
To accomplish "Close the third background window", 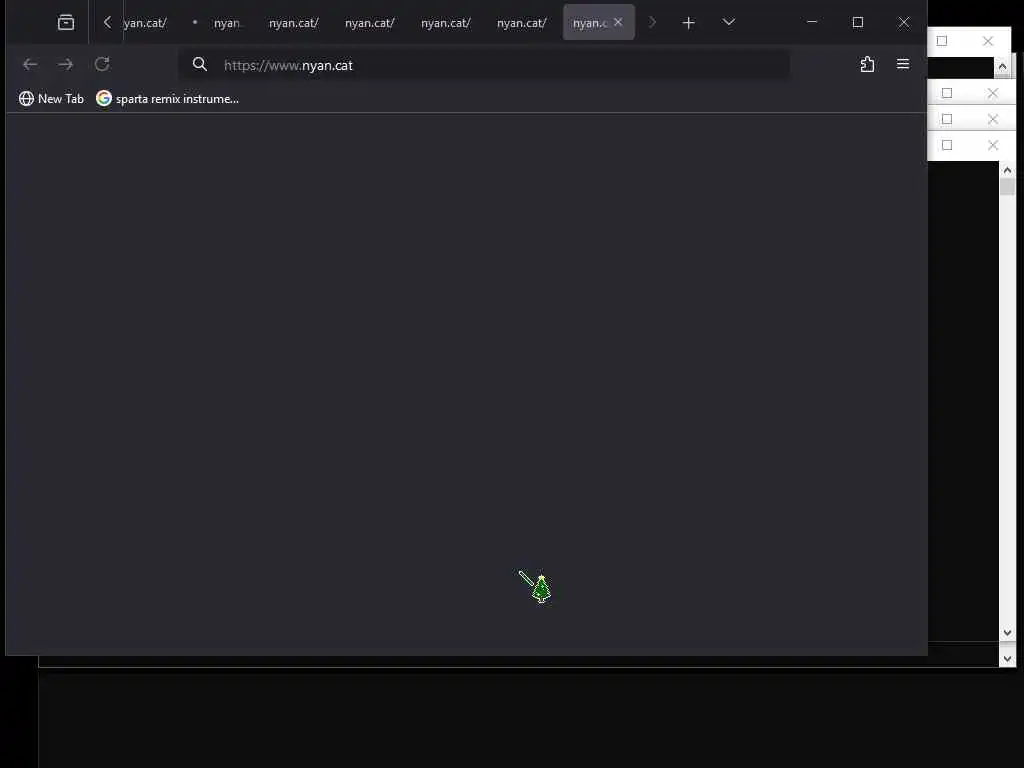I will coord(993,120).
